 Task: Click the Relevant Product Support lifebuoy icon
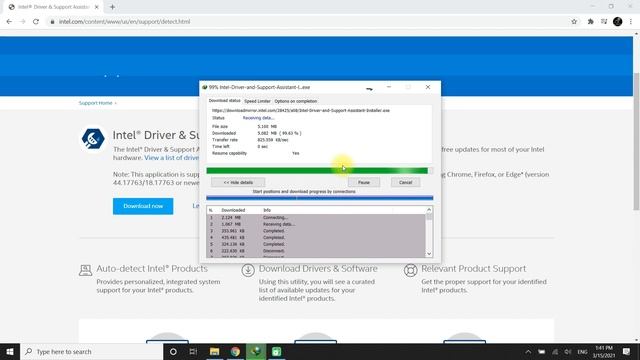pos(410,270)
